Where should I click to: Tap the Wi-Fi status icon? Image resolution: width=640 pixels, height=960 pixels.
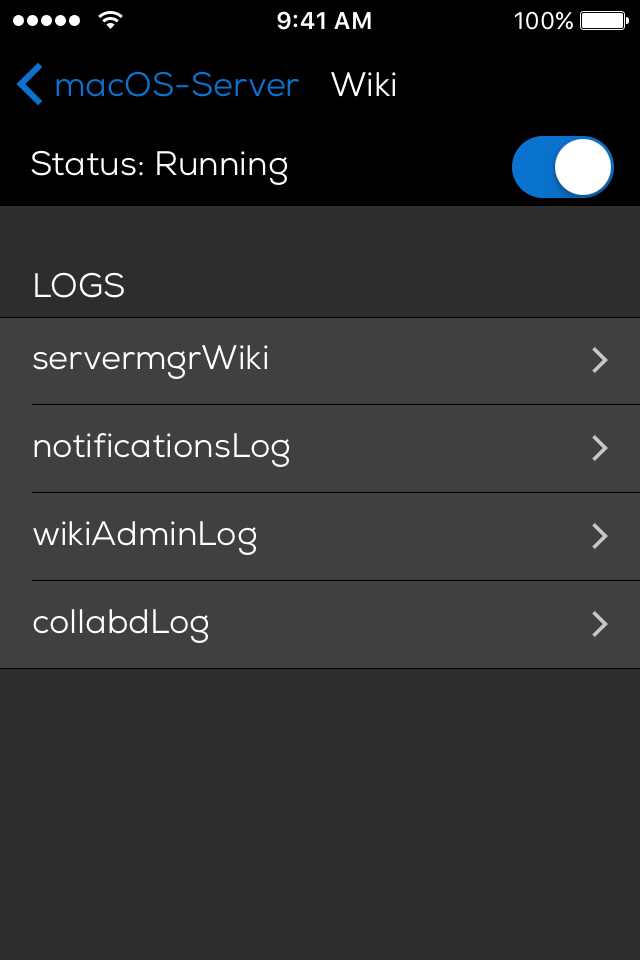pos(110,20)
